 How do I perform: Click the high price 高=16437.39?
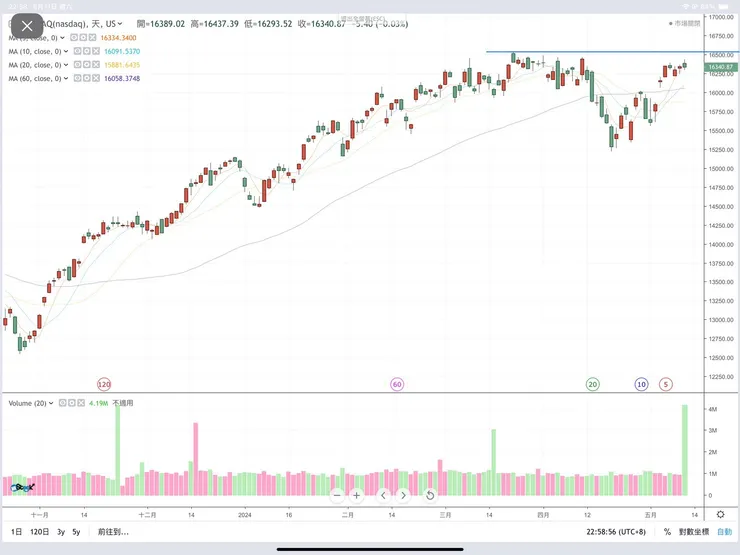click(x=215, y=24)
